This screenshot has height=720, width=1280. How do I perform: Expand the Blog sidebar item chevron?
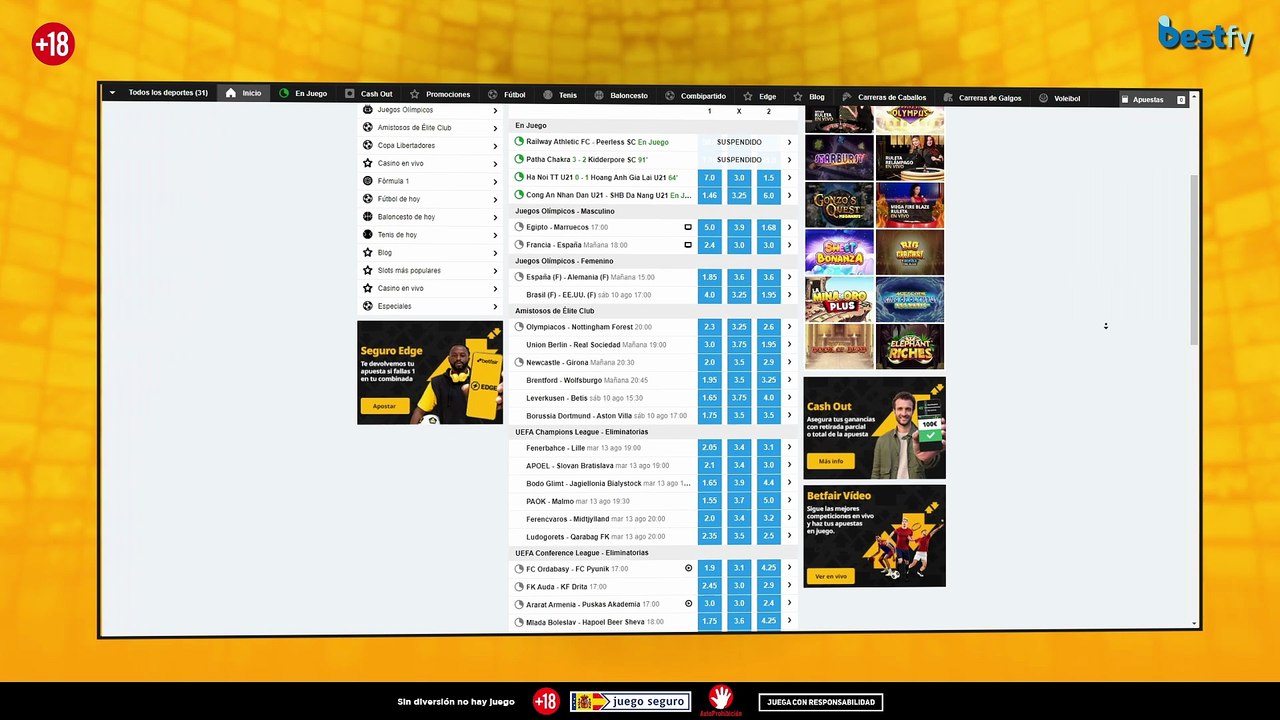(x=495, y=253)
